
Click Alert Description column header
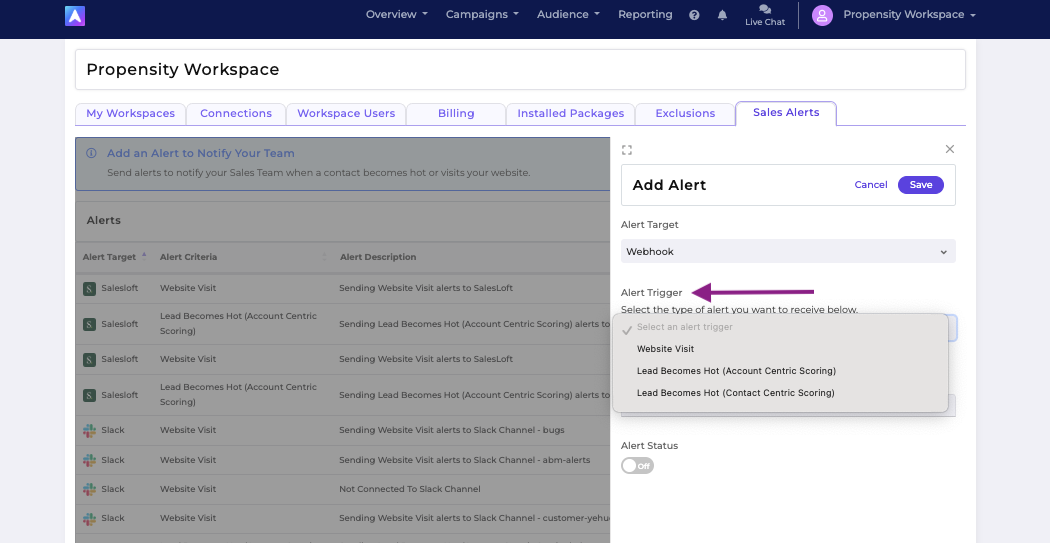coord(378,257)
